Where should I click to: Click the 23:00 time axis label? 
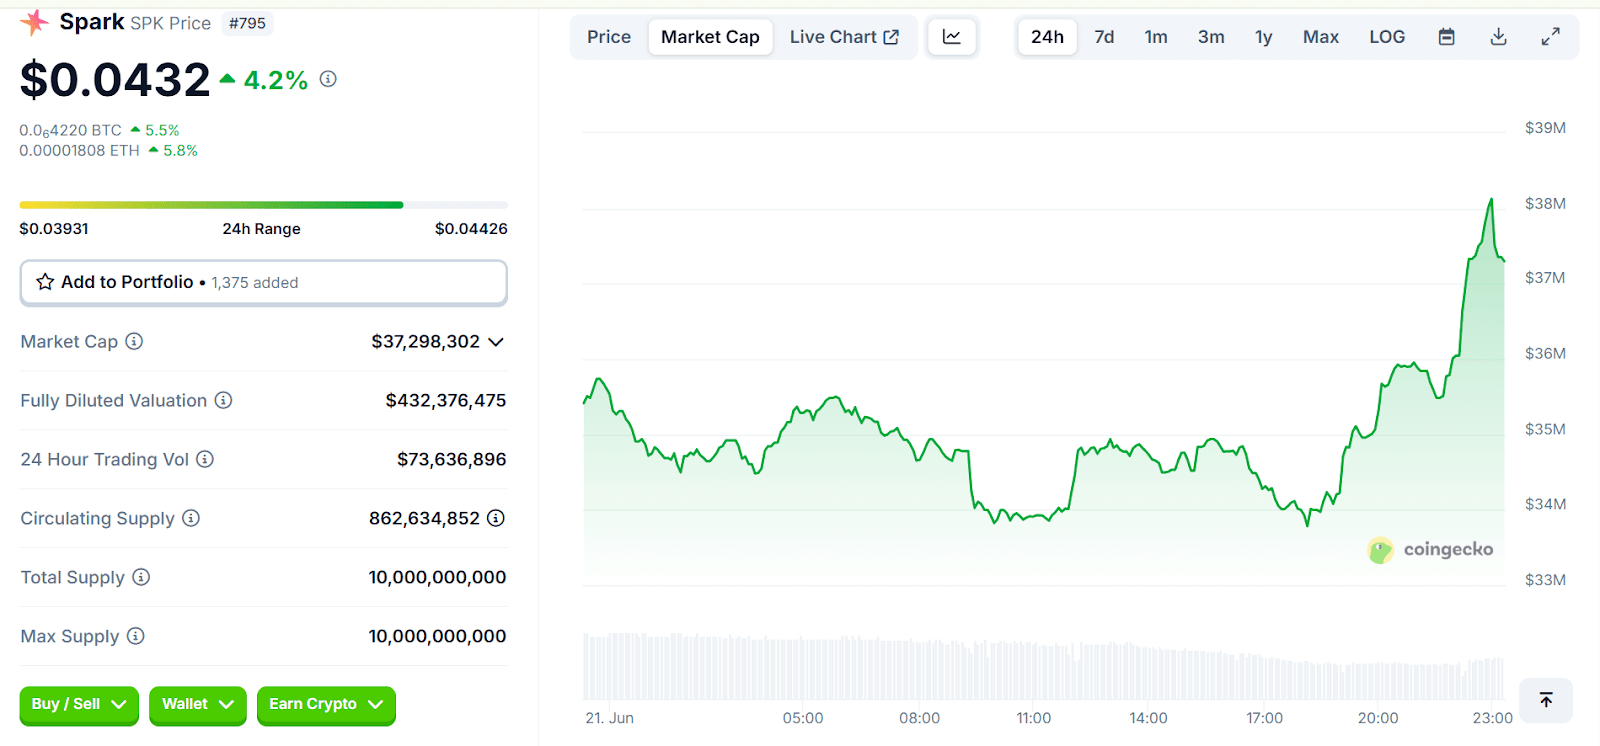[x=1492, y=718]
